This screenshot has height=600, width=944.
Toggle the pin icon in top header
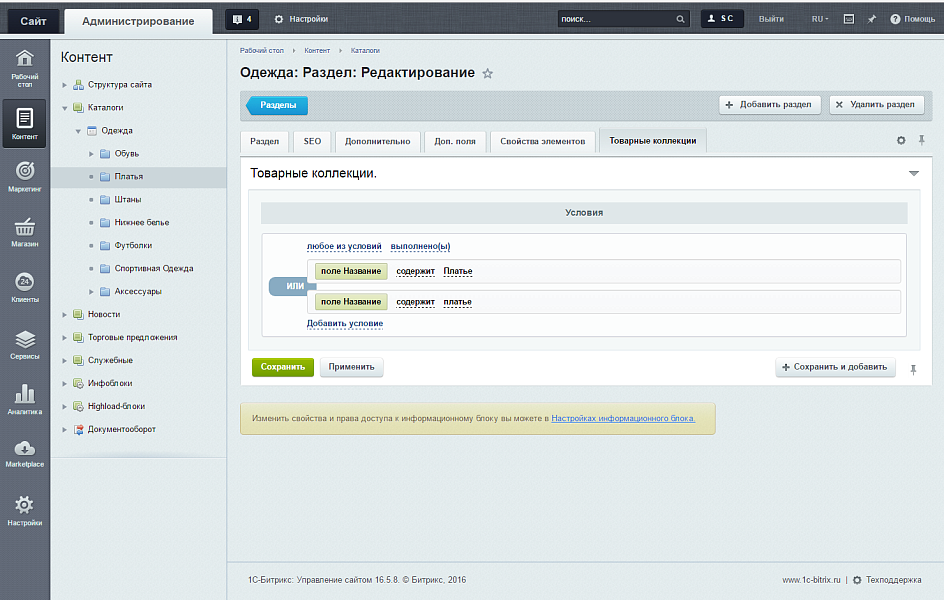point(872,19)
